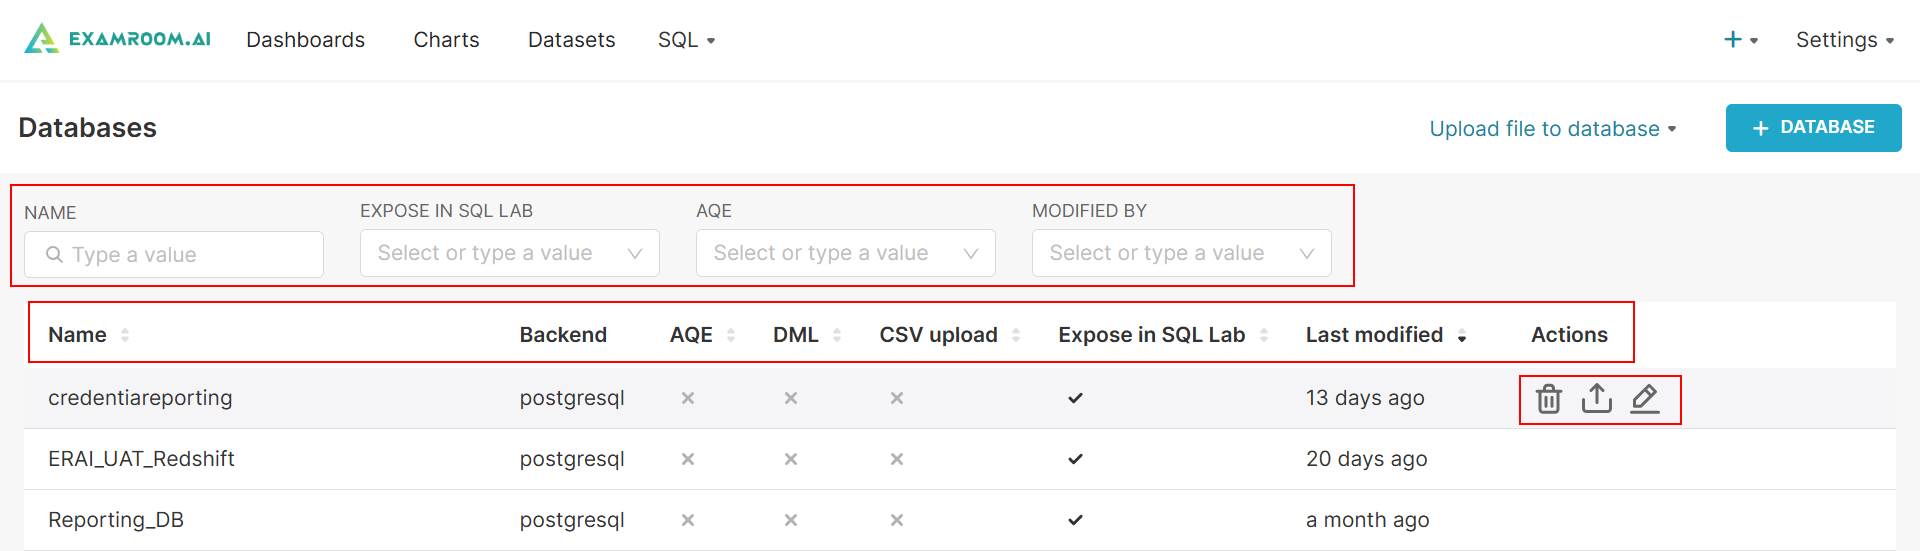This screenshot has width=1920, height=551.
Task: Sort by Last modified column
Action: 1462,335
